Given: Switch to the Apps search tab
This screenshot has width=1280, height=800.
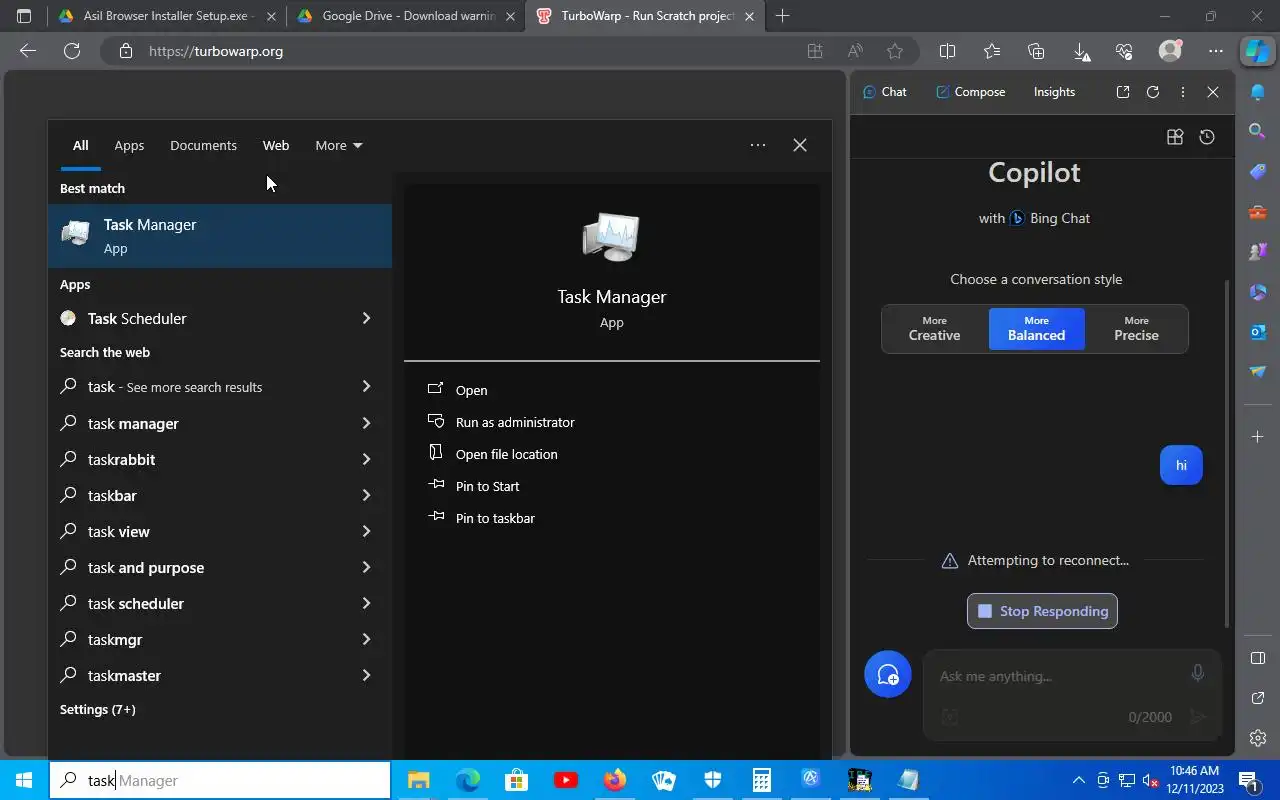Looking at the screenshot, I should (x=129, y=145).
